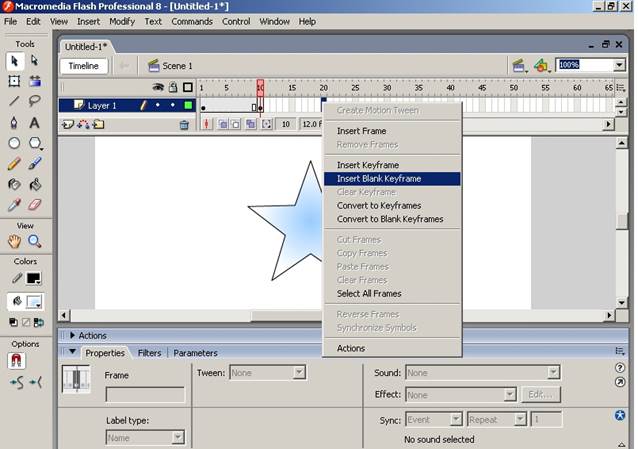Choose Convert to Keyframes
Image resolution: width=638 pixels, height=449 pixels.
pyautogui.click(x=392, y=206)
